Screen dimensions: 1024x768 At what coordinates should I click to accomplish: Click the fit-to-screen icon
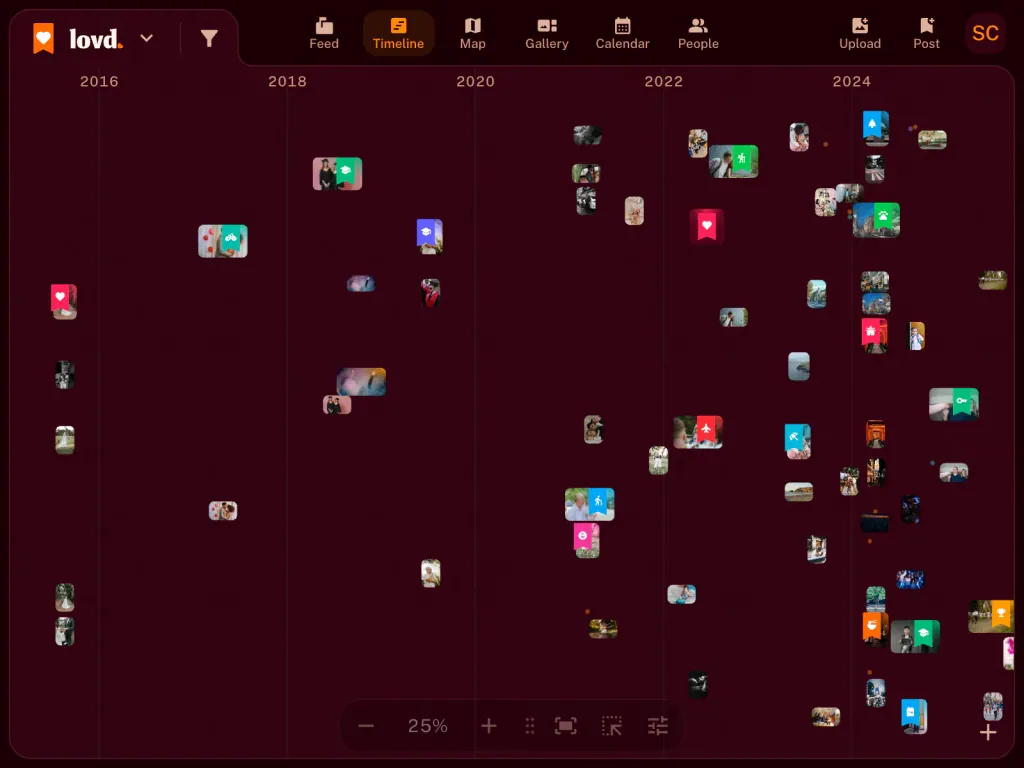coord(566,726)
